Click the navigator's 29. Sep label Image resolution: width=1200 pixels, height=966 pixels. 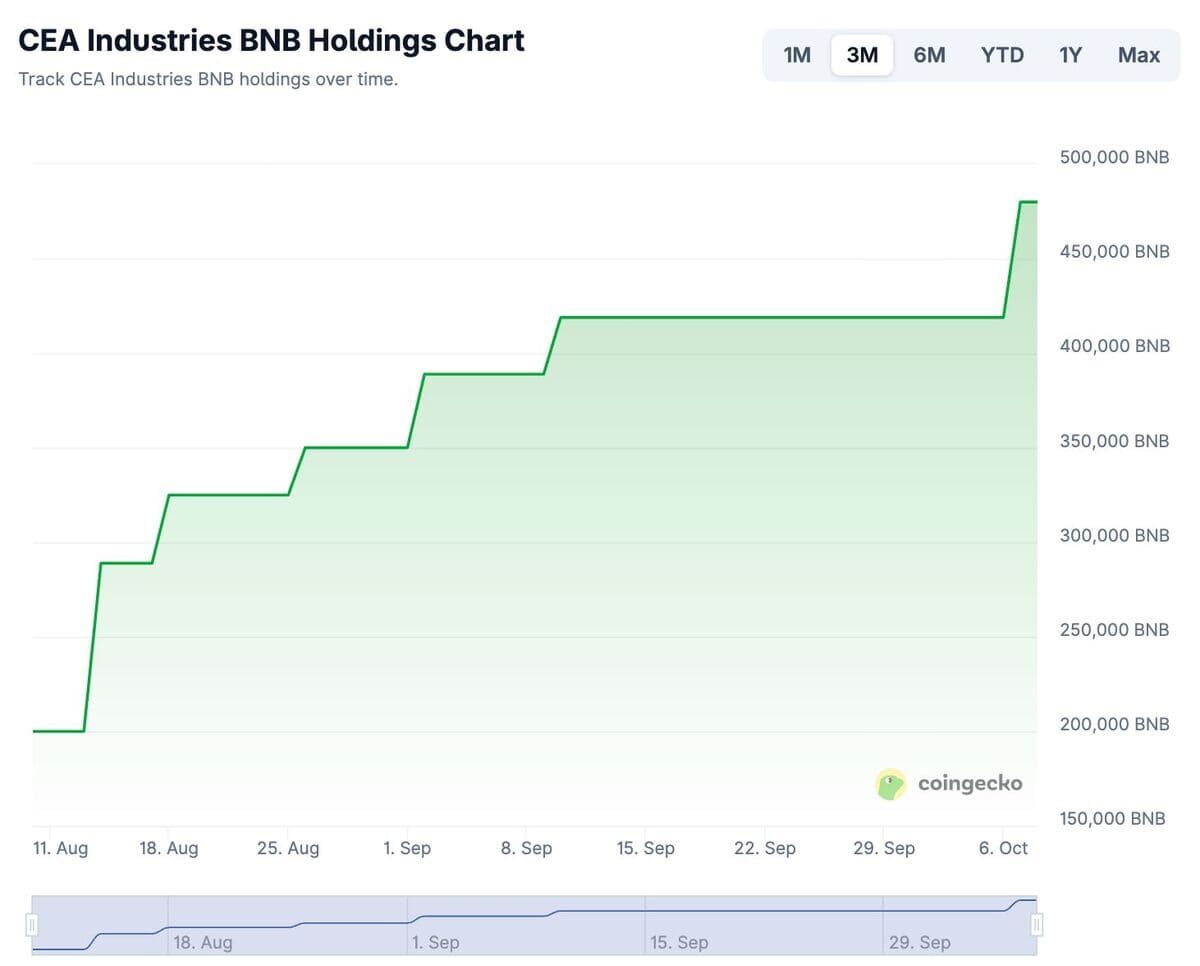(919, 942)
